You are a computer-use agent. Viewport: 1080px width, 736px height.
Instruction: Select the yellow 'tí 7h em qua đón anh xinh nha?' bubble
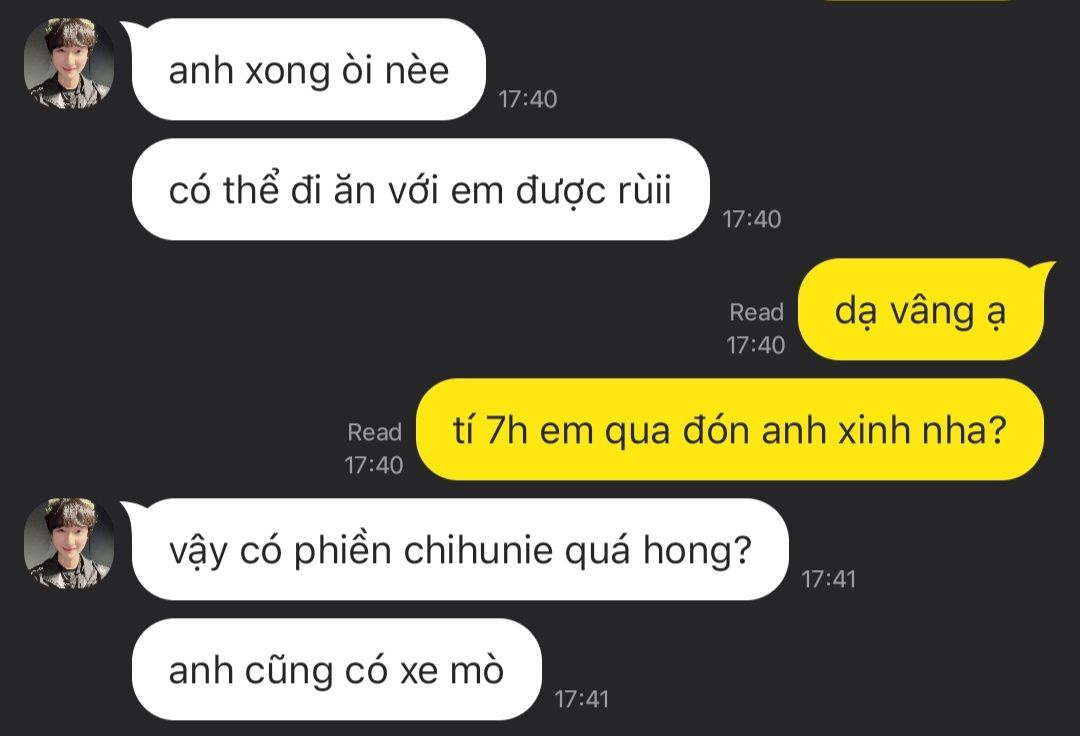(x=730, y=430)
